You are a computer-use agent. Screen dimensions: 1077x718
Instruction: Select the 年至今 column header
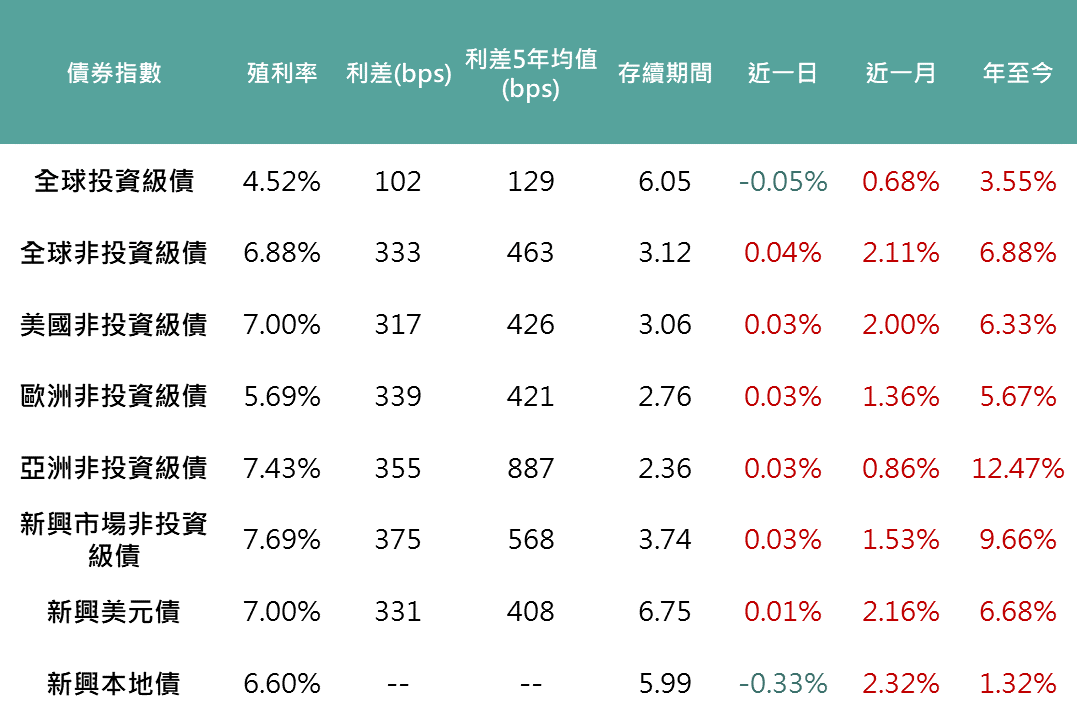coord(1018,73)
